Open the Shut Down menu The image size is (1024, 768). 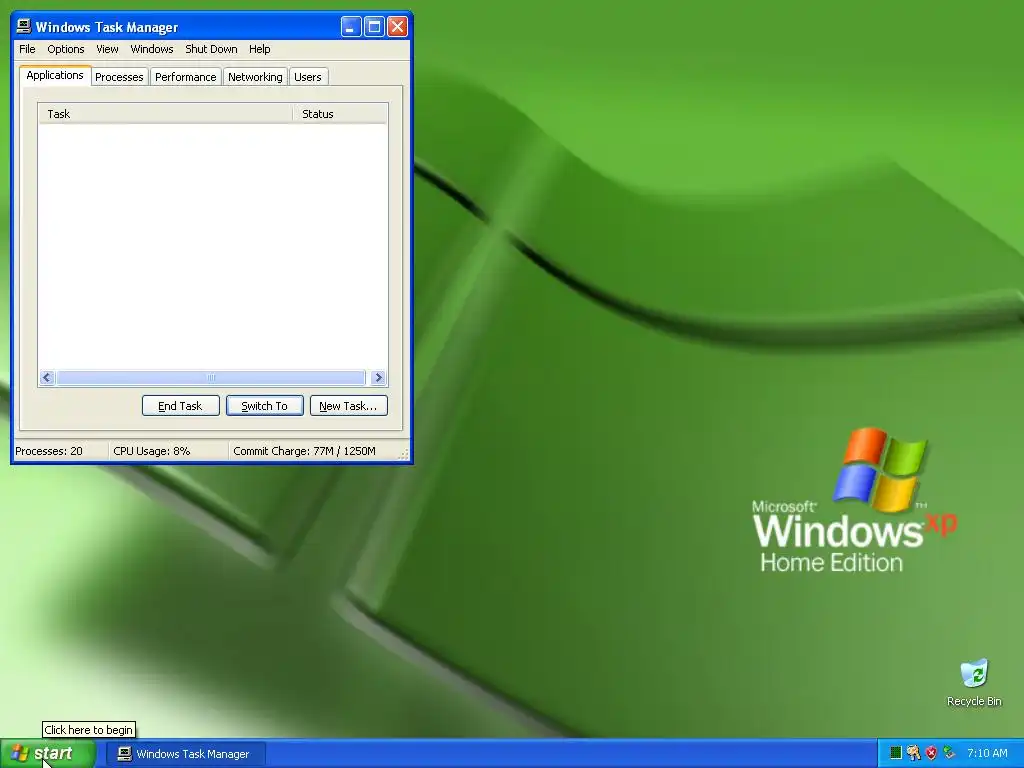(211, 49)
